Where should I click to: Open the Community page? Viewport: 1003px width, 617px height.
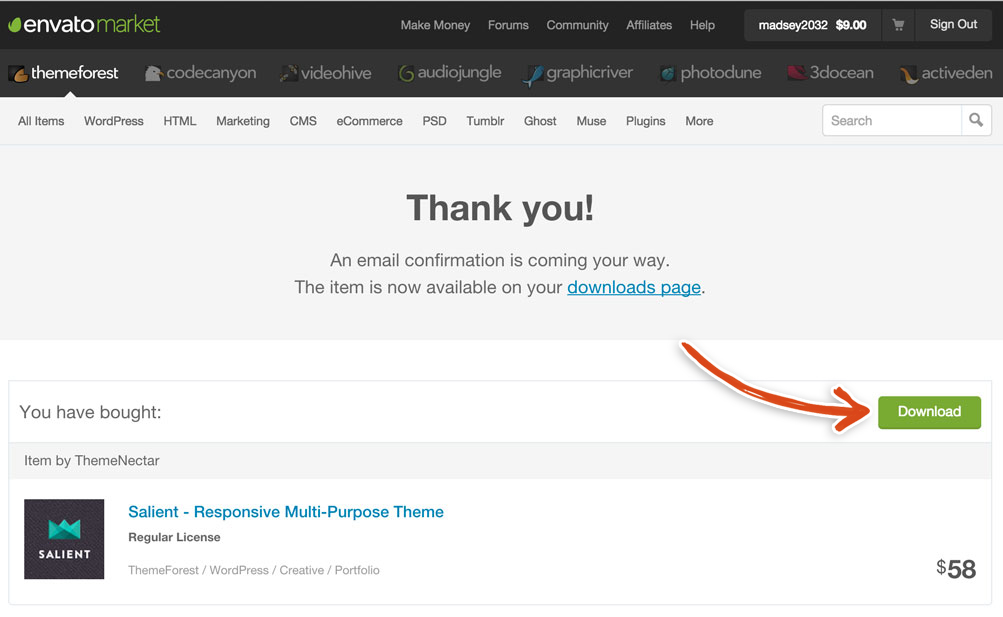[577, 25]
